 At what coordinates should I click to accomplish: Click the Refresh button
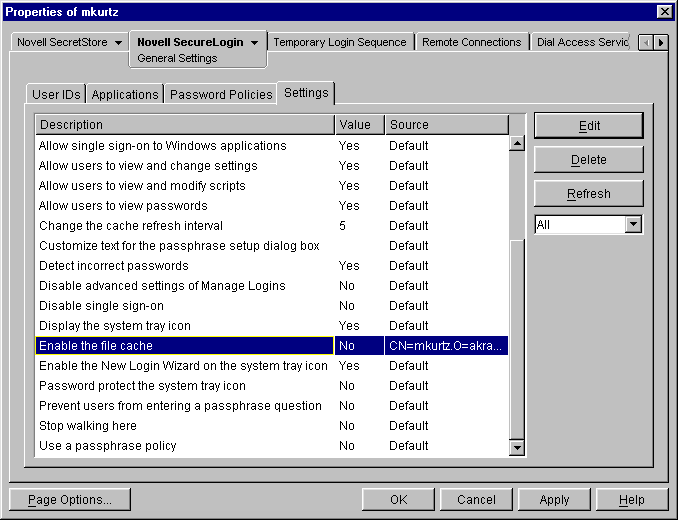589,194
